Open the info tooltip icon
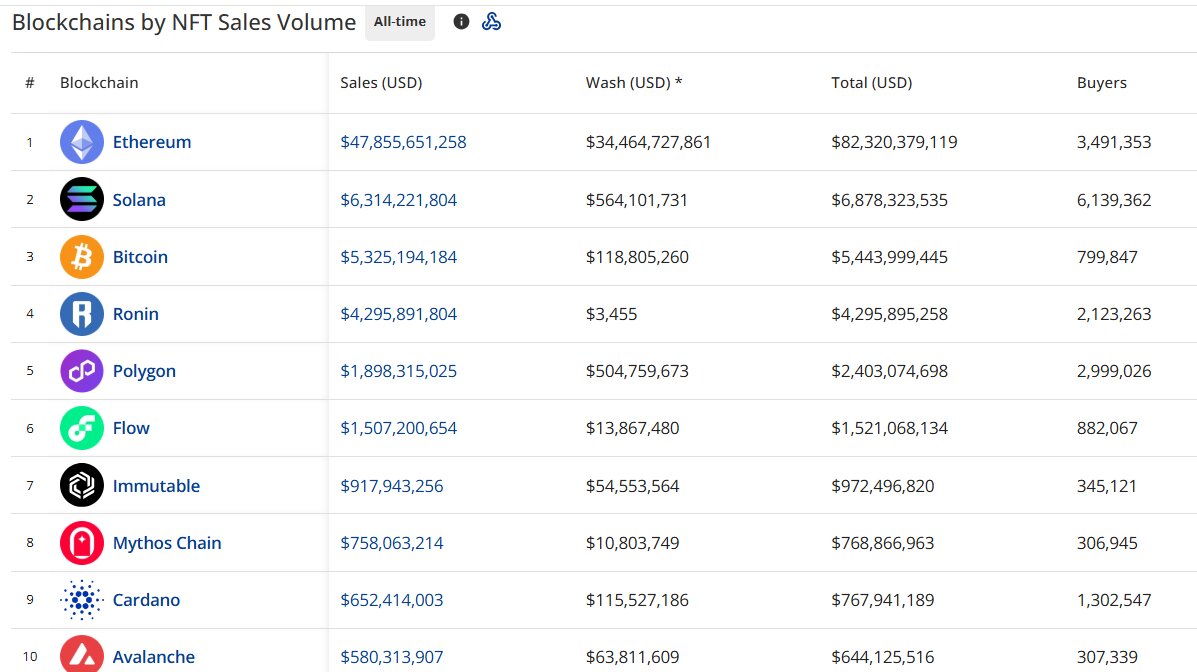 point(460,20)
